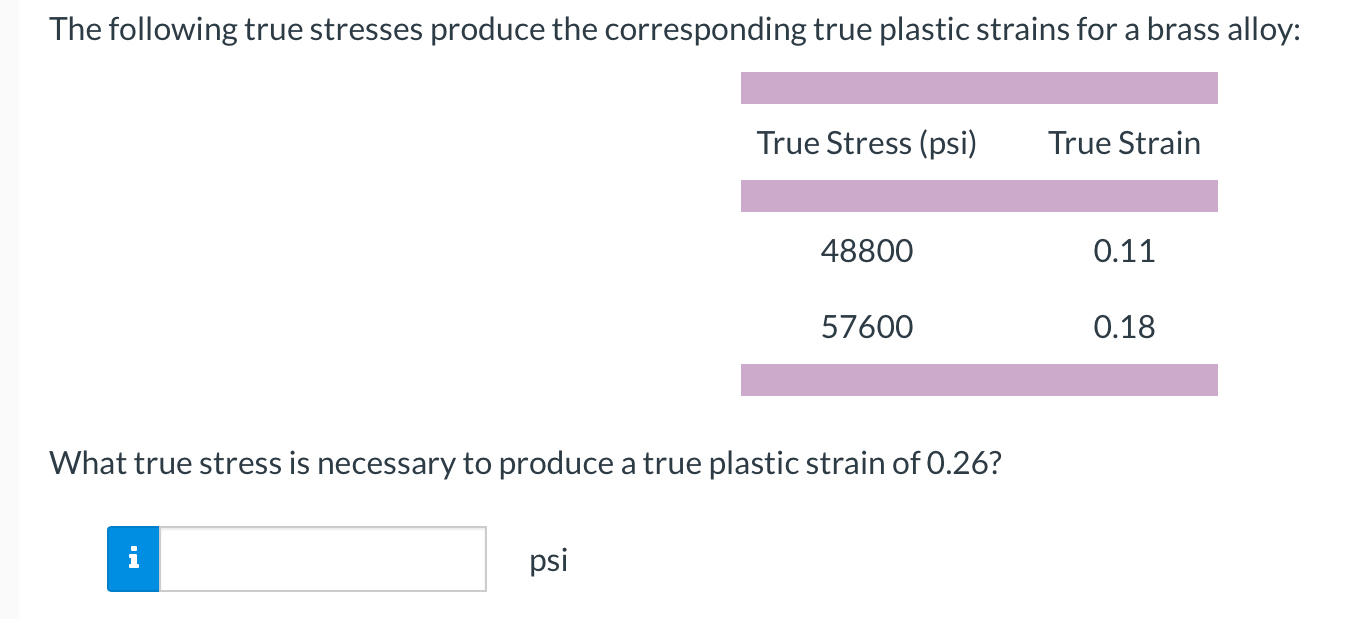Click the bottom purple table banner
Viewport: 1353px width, 619px height.
(x=979, y=380)
